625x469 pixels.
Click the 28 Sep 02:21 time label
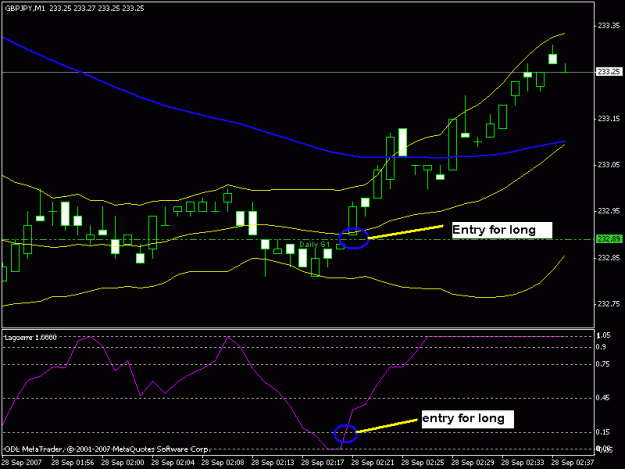[373, 463]
